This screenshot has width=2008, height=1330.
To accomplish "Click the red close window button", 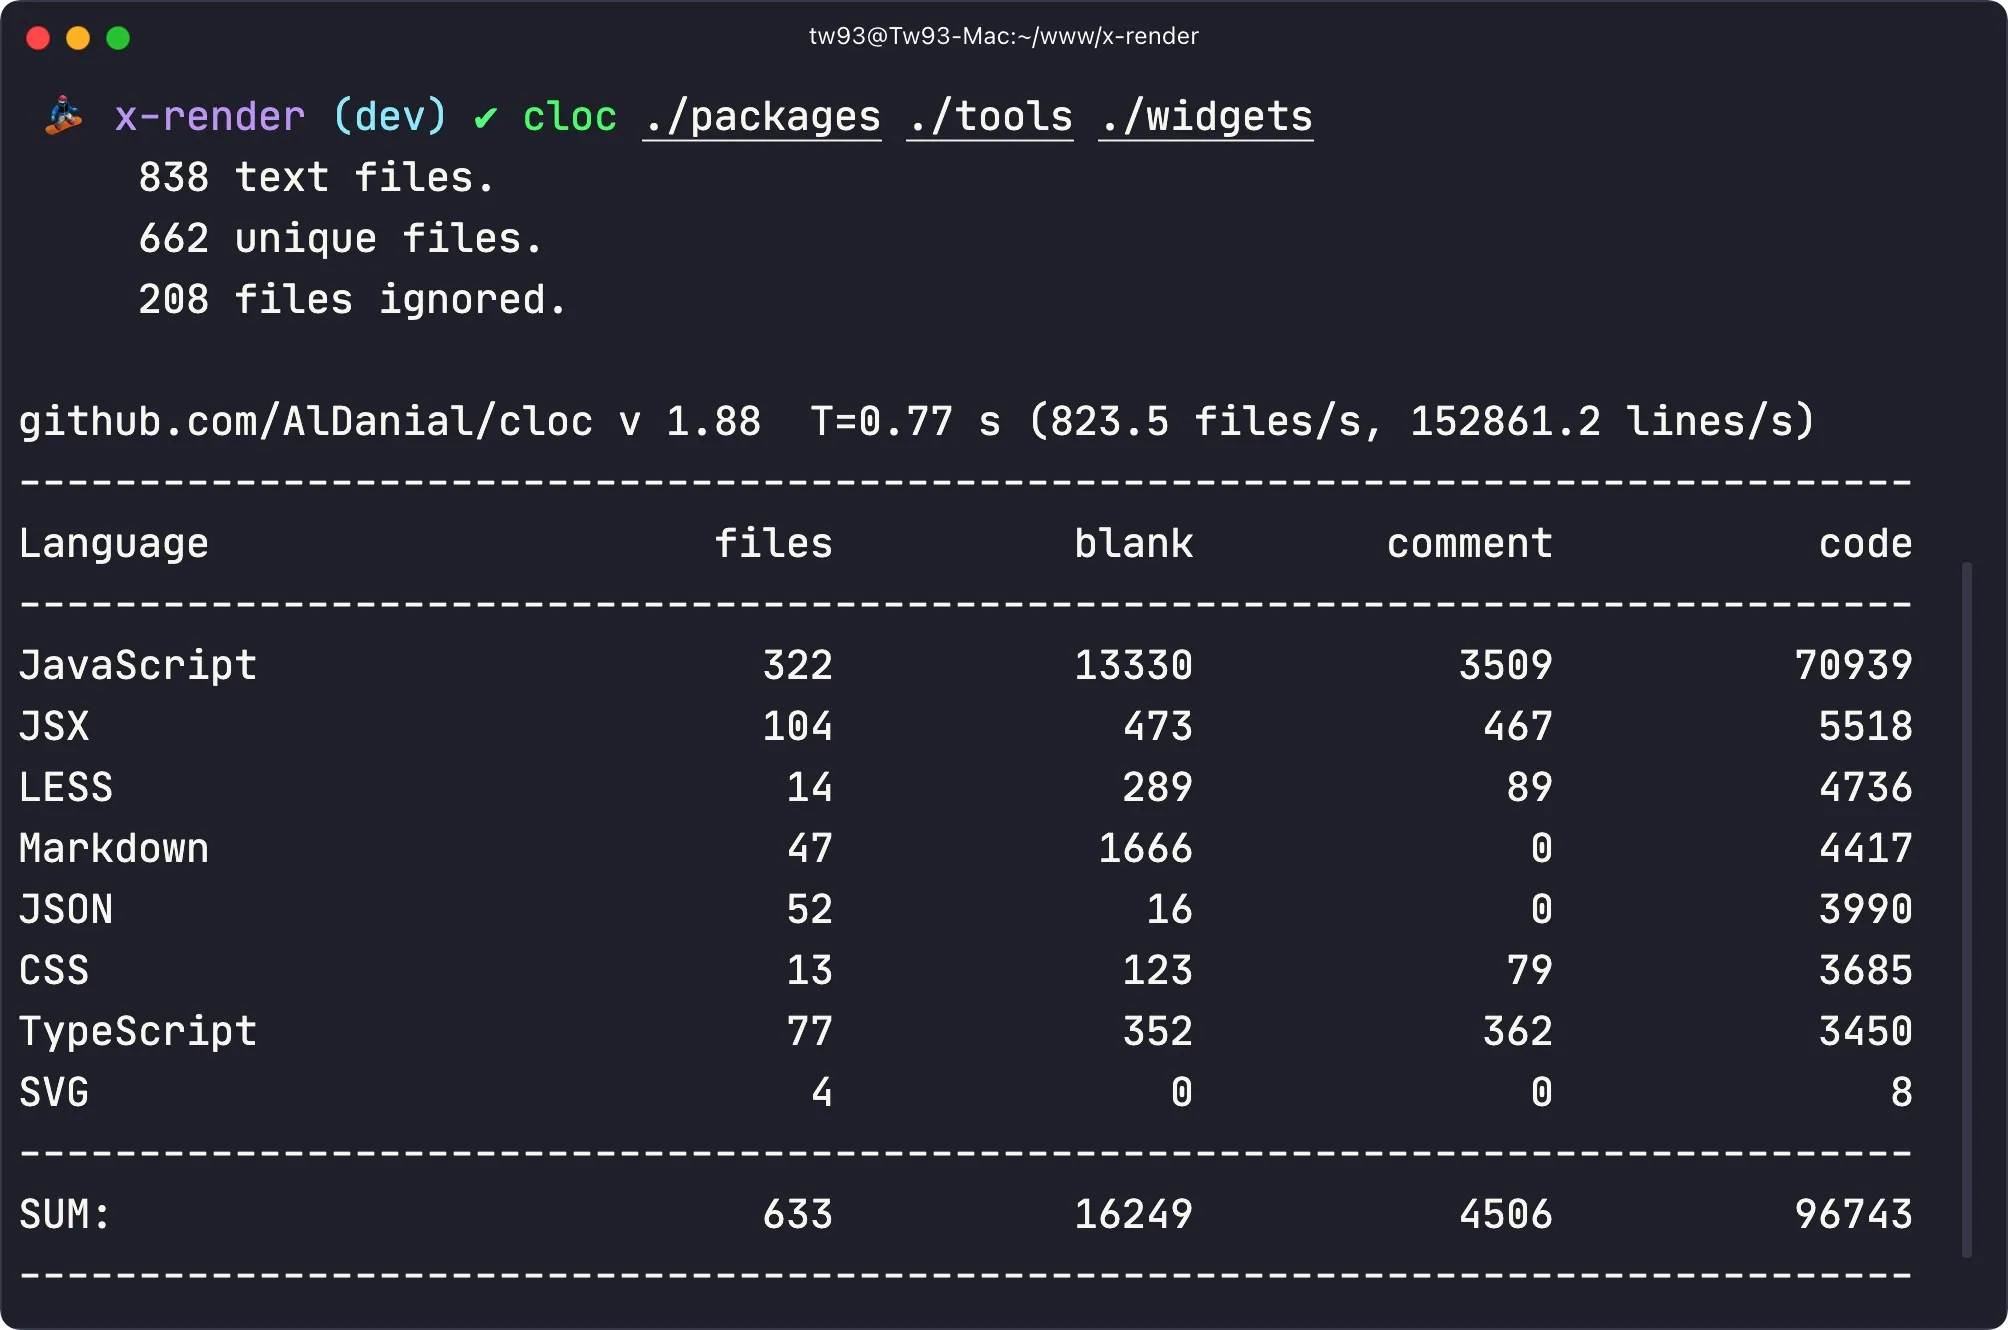I will (x=38, y=38).
